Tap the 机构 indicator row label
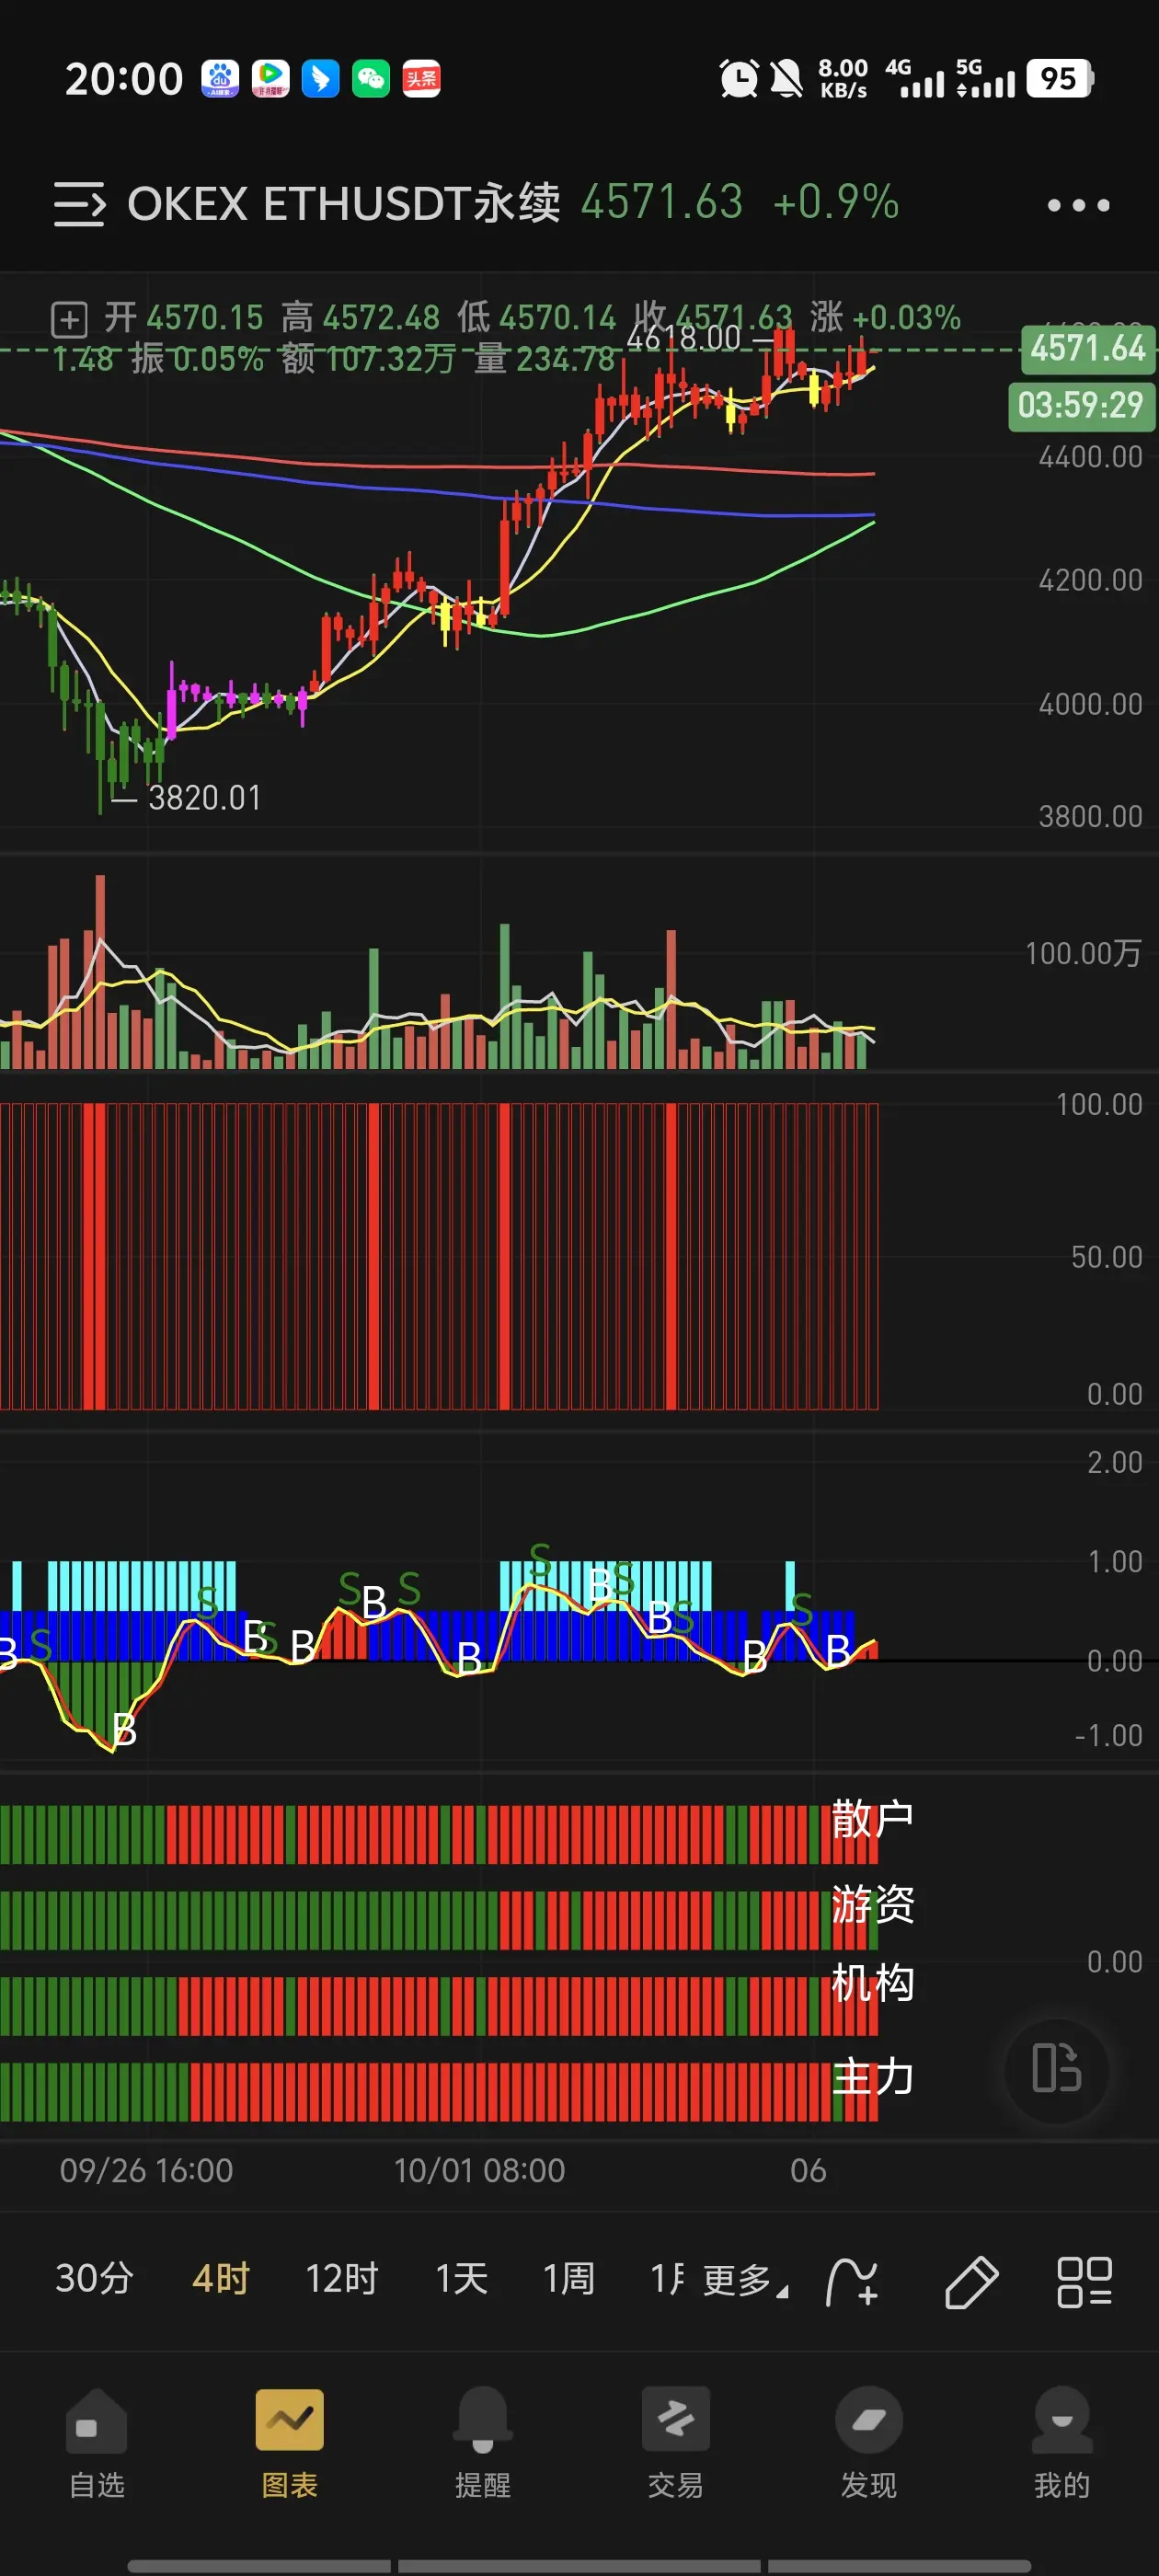This screenshot has height=2576, width=1159. coord(872,1982)
